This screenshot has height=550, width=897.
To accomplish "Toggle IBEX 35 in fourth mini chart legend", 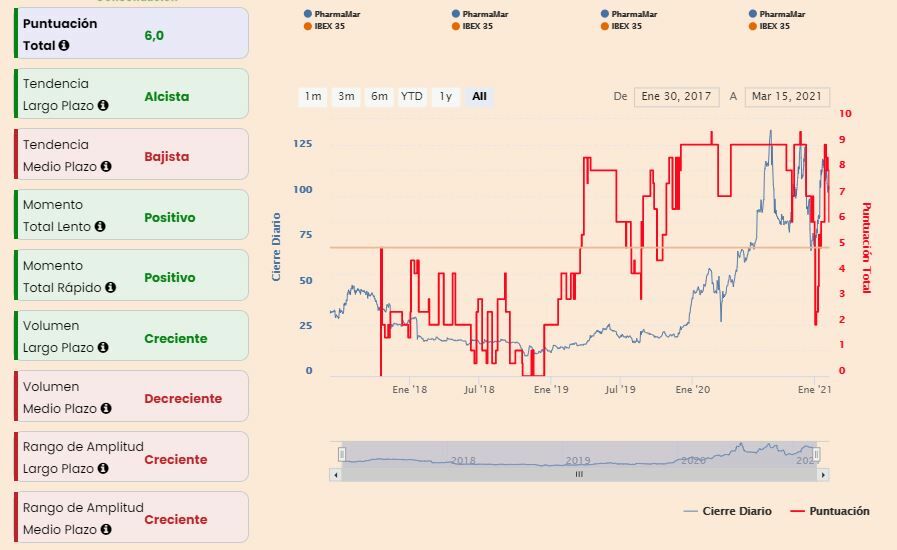I will pyautogui.click(x=769, y=26).
